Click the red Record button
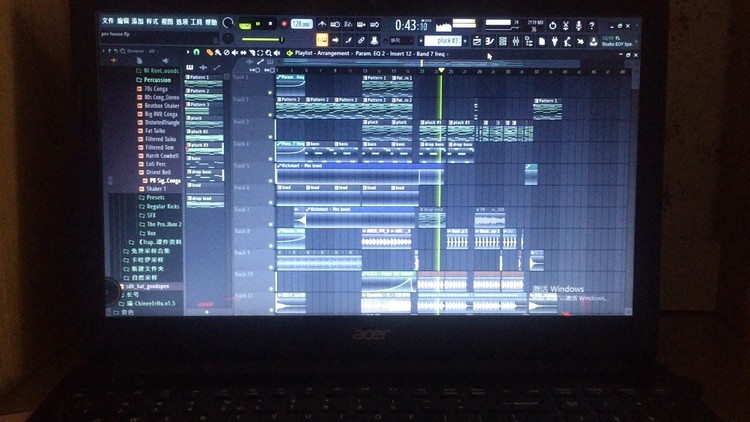 [x=284, y=23]
